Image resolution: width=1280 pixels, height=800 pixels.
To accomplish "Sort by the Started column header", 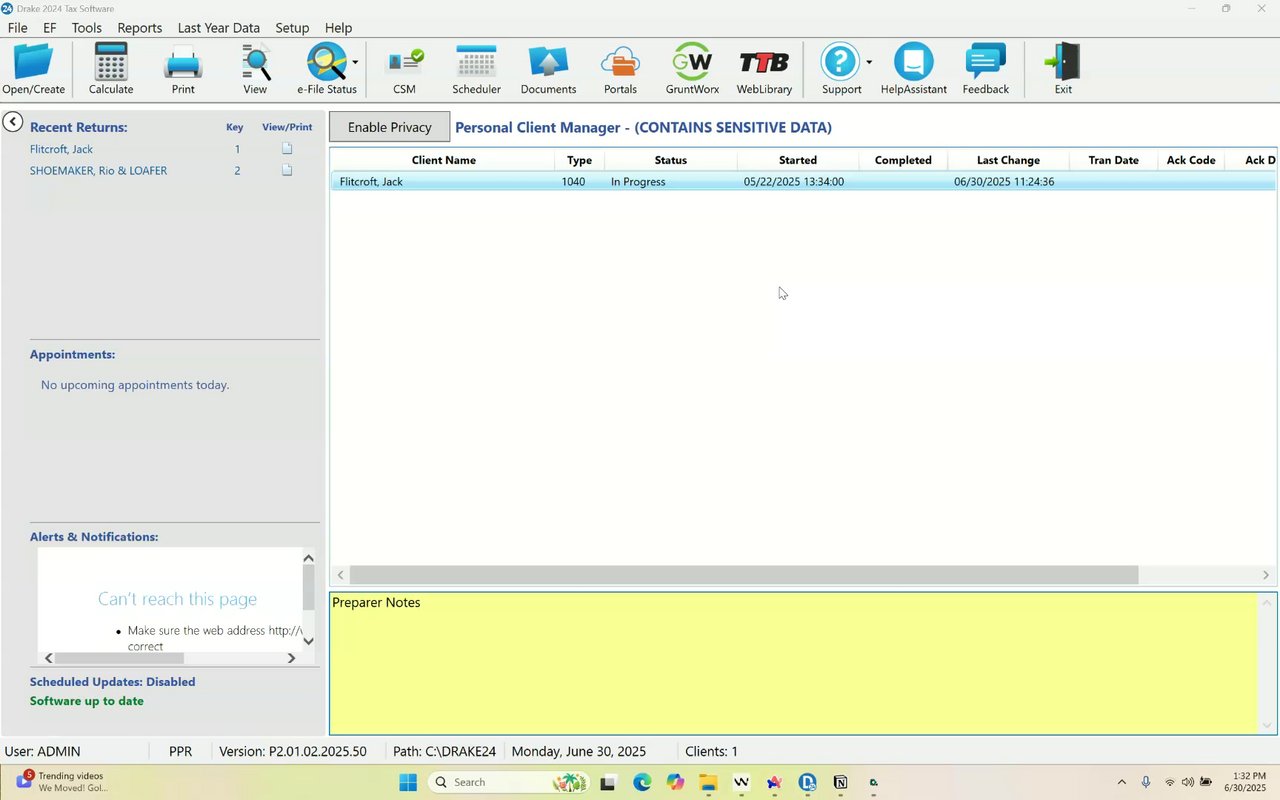I will pyautogui.click(x=798, y=160).
